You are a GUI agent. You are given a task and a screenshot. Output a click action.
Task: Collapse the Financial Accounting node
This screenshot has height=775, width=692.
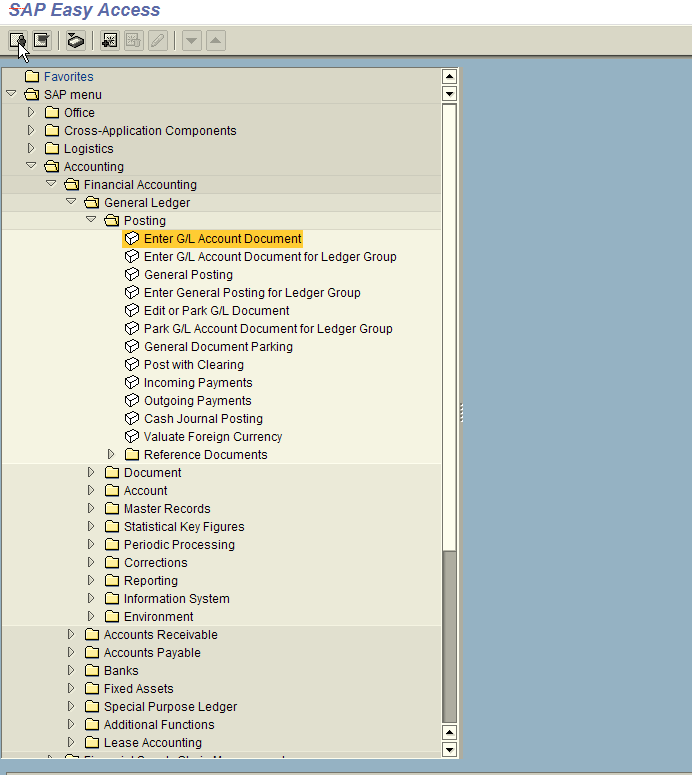coord(51,183)
